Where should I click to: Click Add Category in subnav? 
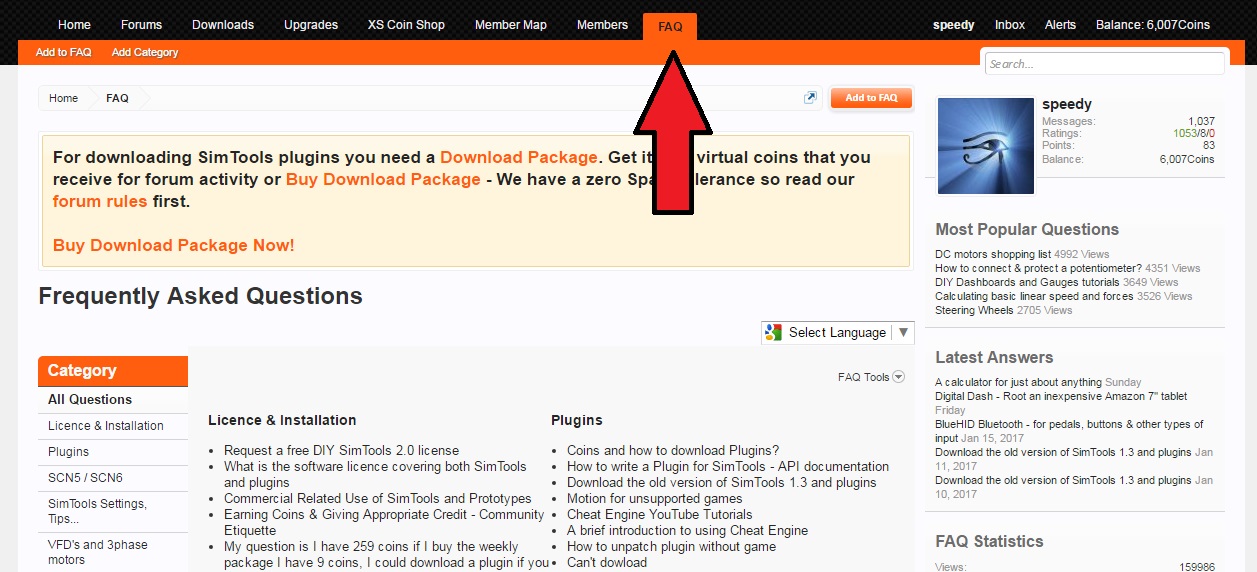click(x=145, y=52)
